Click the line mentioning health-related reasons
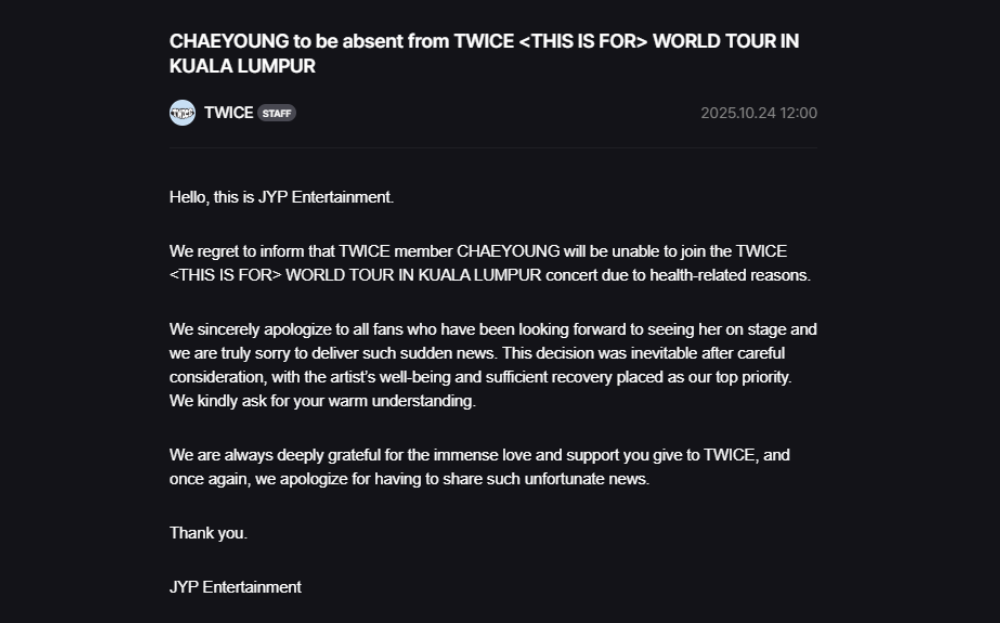Image resolution: width=1000 pixels, height=623 pixels. click(x=490, y=275)
